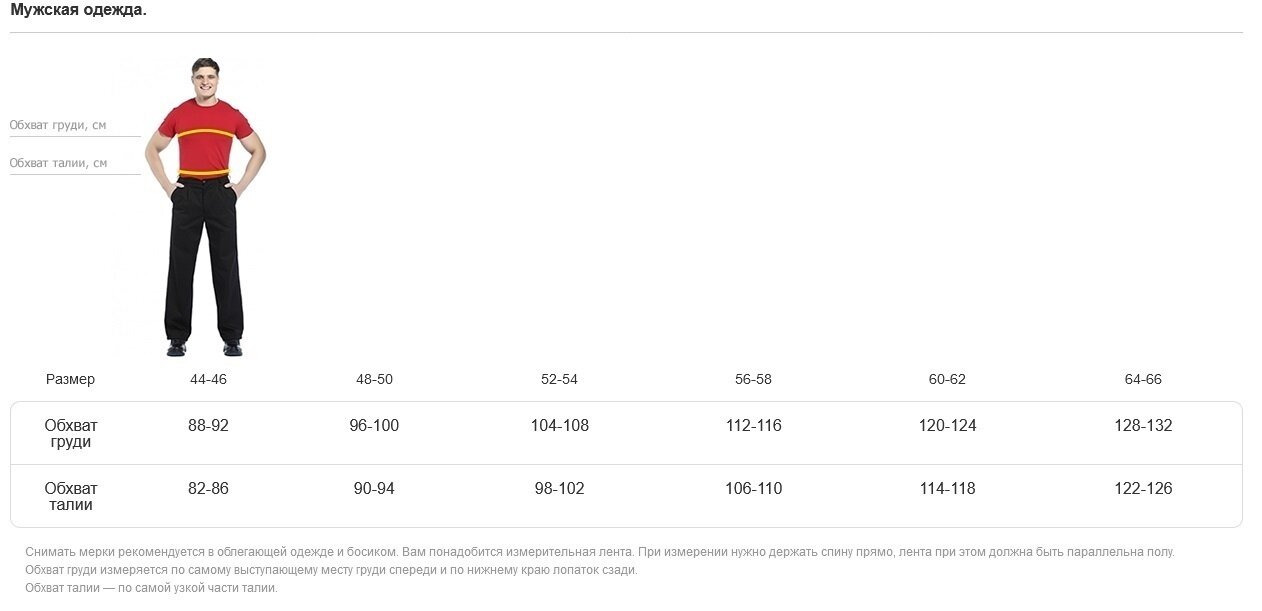Click the 'Обхват груди, см' label beside photo

tap(58, 125)
